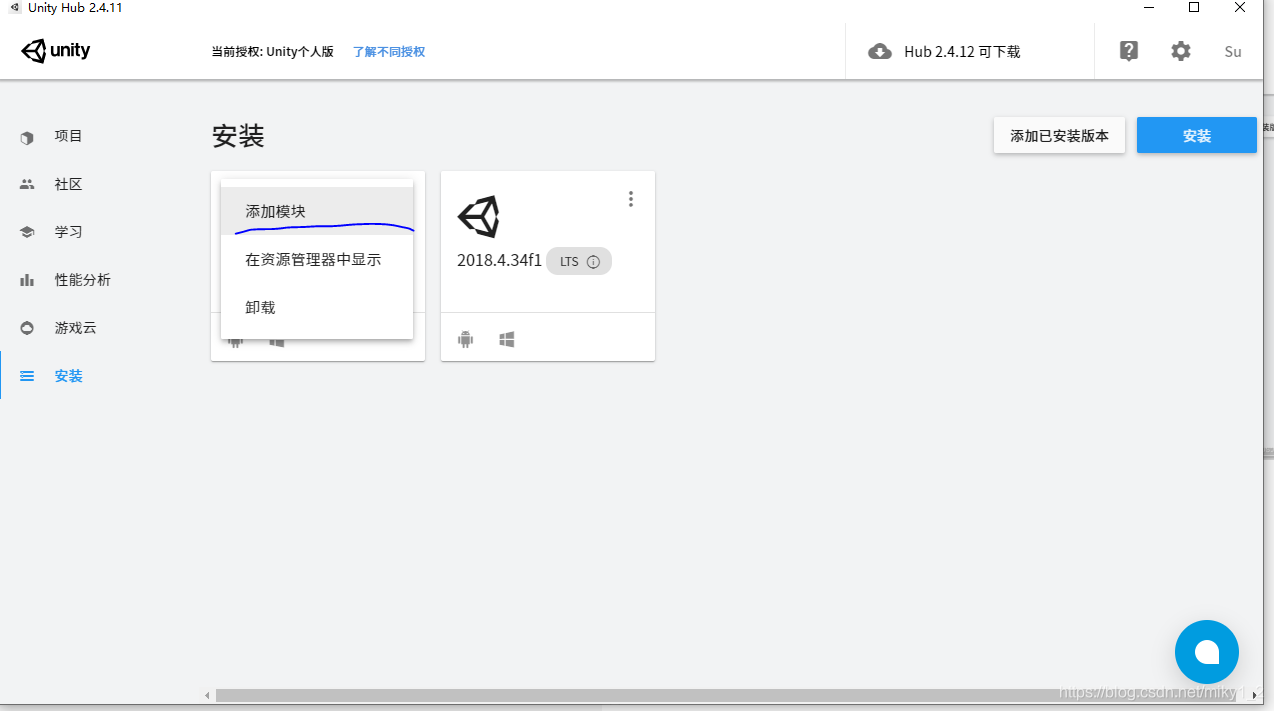Viewport: 1274px width, 711px height.
Task: Choose 在资源管理器中显示 menu entry
Action: coord(317,259)
